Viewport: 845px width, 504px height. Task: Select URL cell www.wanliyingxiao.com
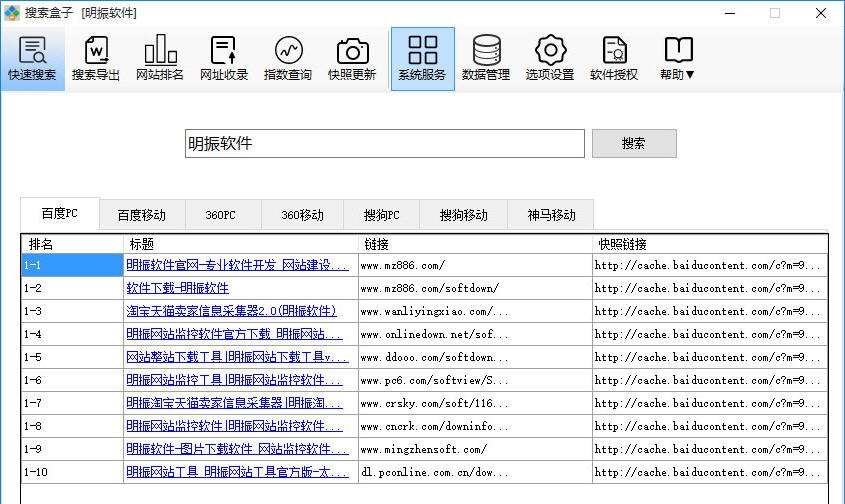coord(475,311)
